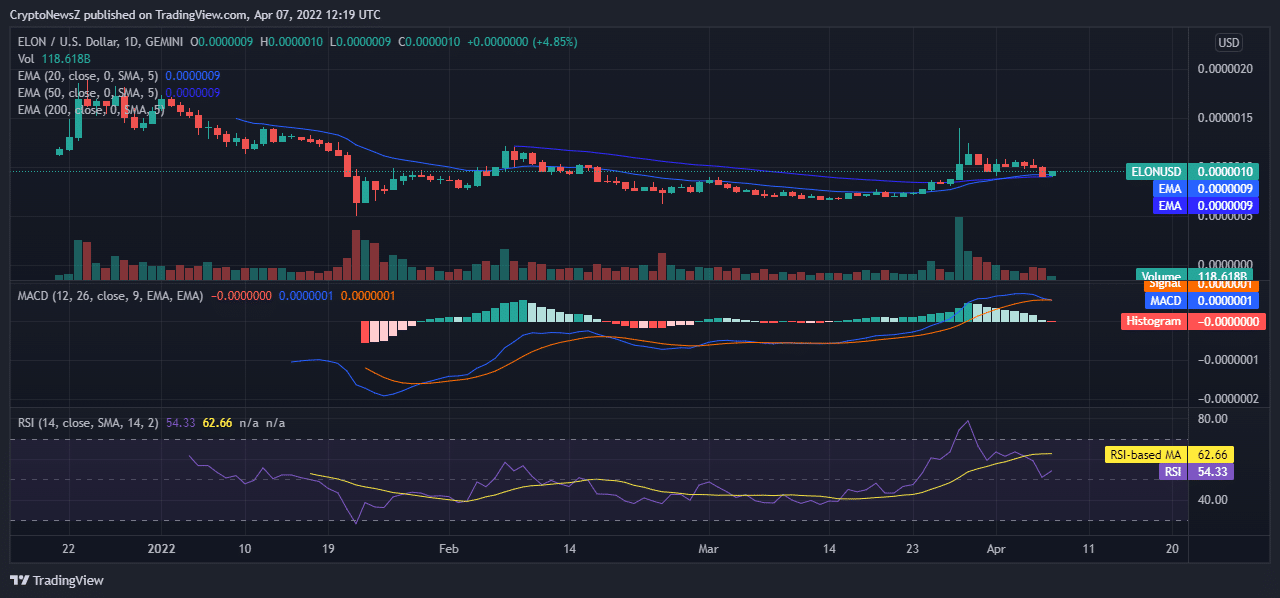Click the 2022 date axis label
The height and width of the screenshot is (598, 1280).
click(161, 549)
